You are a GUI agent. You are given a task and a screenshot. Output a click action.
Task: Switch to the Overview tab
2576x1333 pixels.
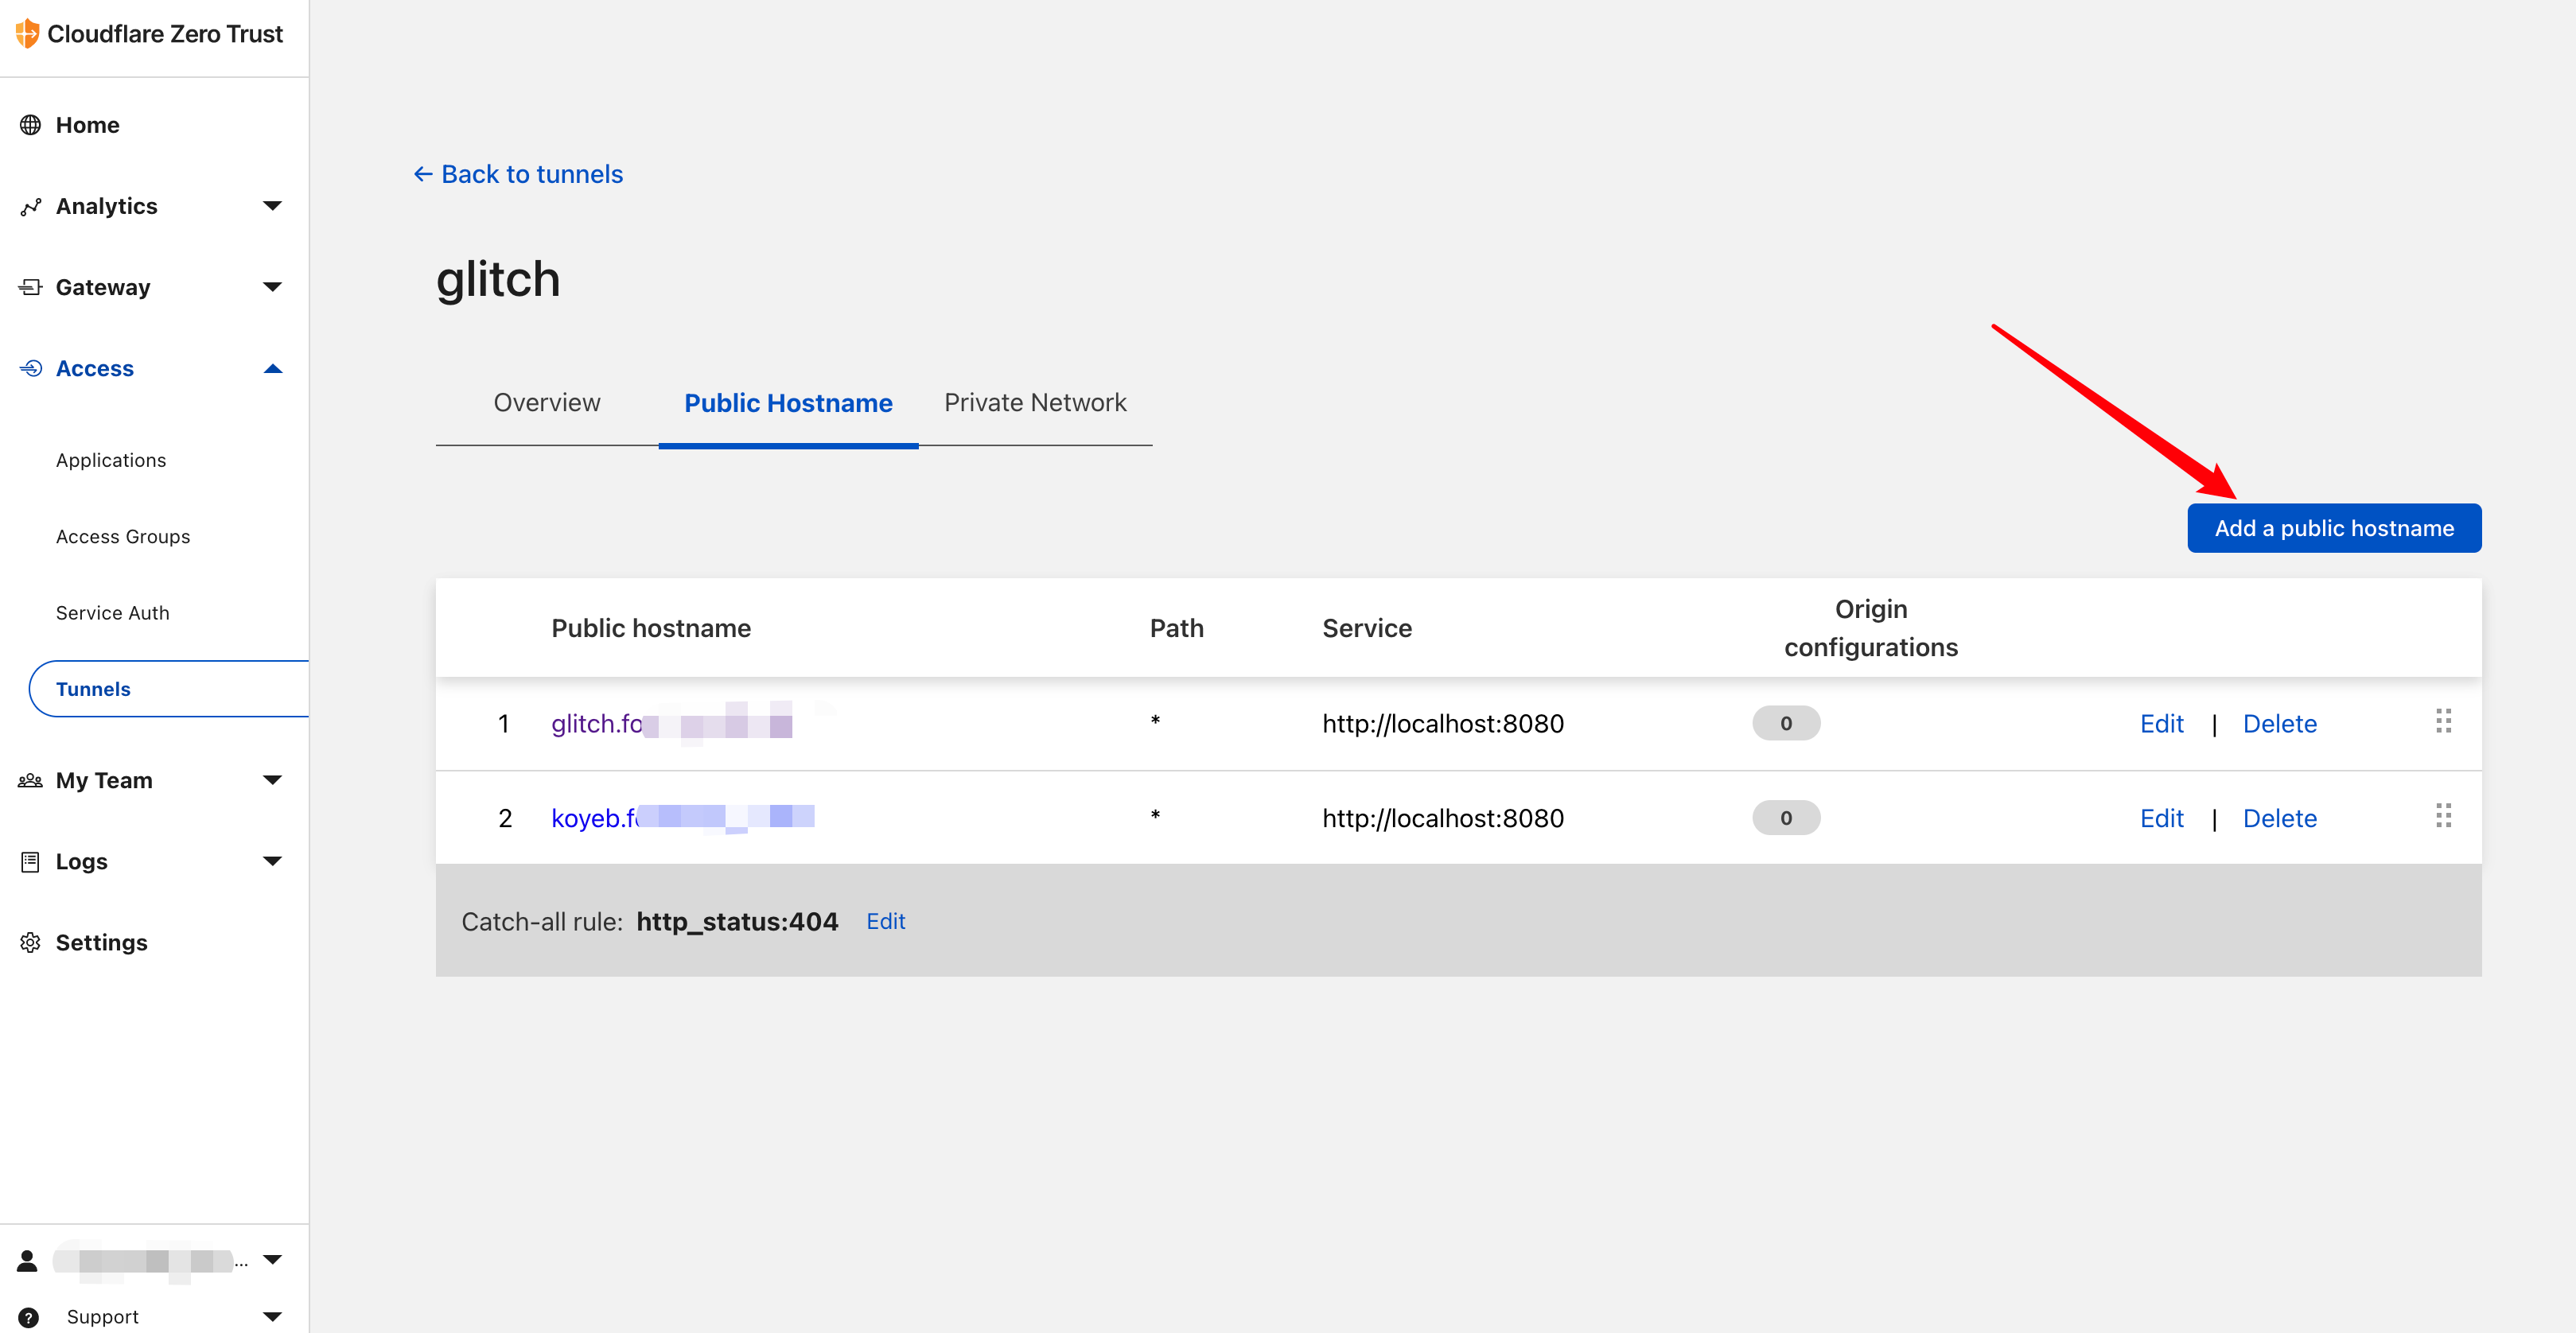(547, 402)
